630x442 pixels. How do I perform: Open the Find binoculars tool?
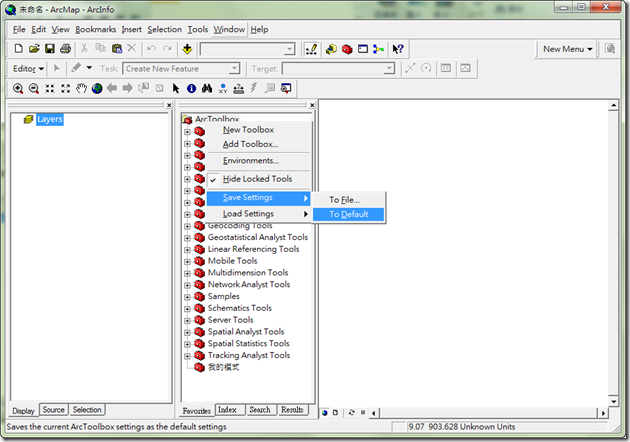[x=207, y=88]
